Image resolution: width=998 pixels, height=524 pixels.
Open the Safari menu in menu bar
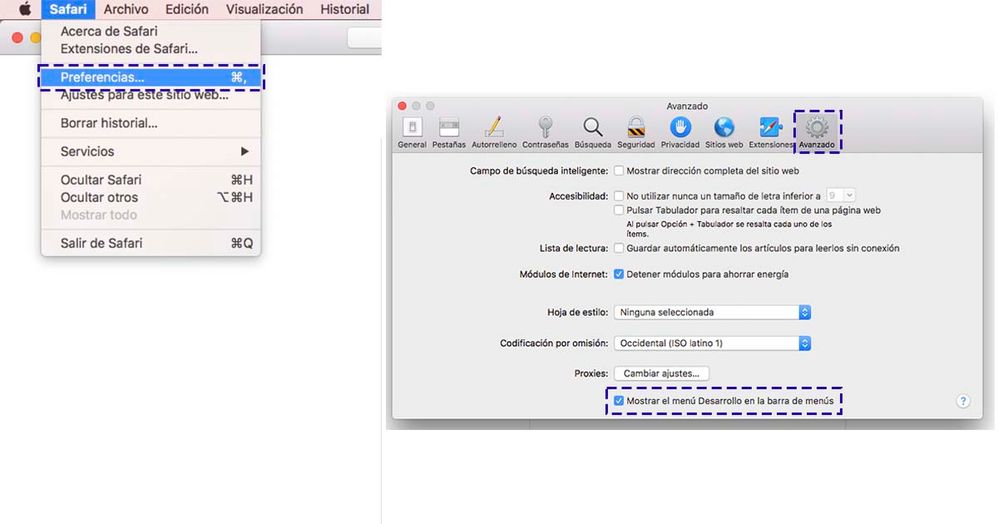click(x=68, y=9)
